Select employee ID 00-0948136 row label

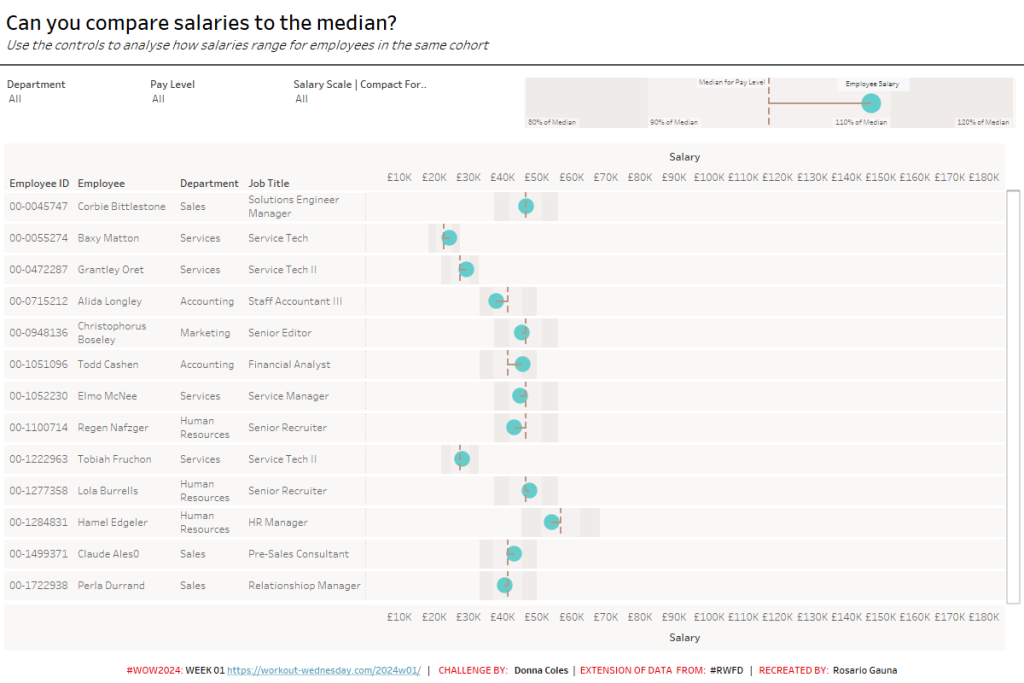[39, 333]
